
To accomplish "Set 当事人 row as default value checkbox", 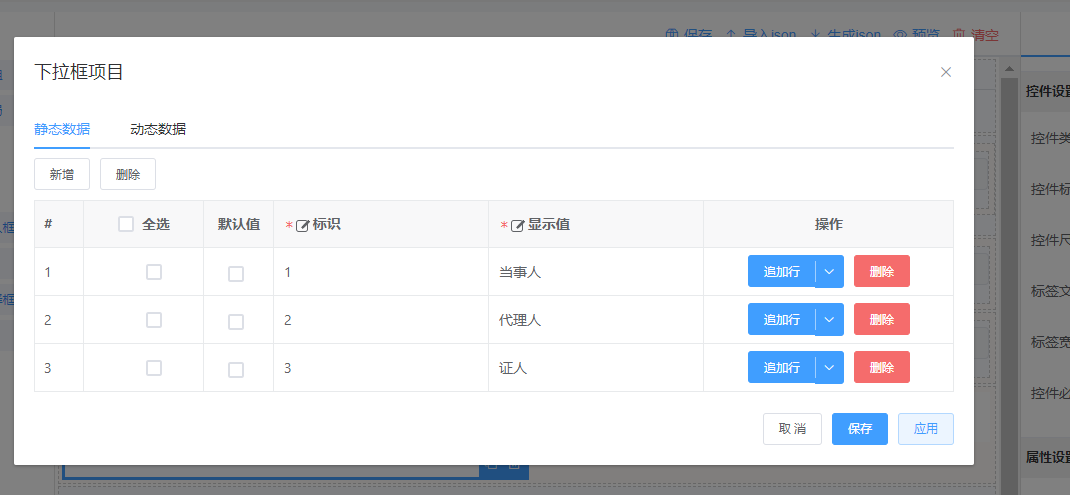I will tap(236, 274).
